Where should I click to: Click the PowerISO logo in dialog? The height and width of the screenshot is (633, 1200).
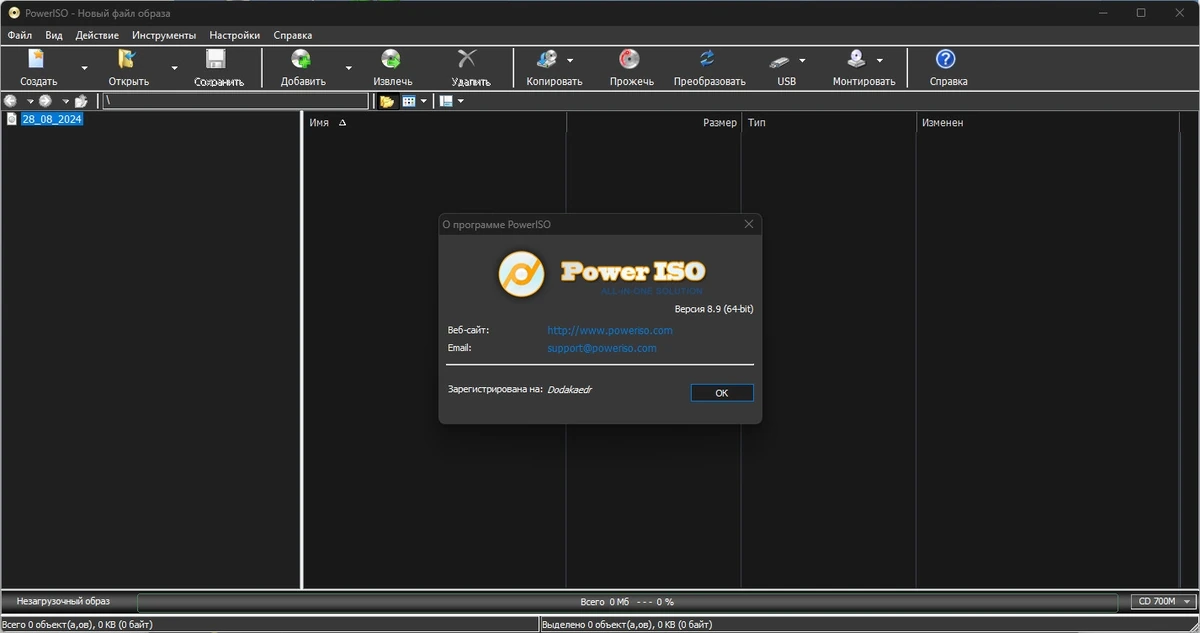click(603, 274)
